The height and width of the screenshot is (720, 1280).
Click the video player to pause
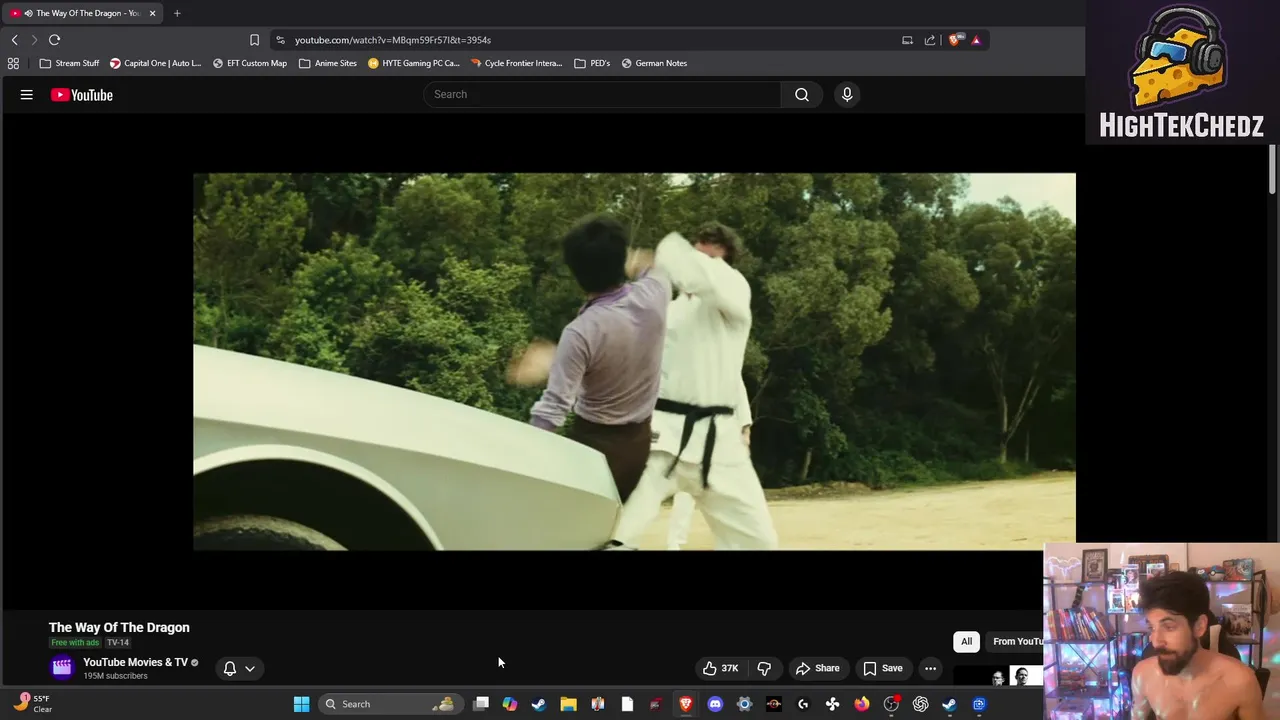(x=634, y=362)
